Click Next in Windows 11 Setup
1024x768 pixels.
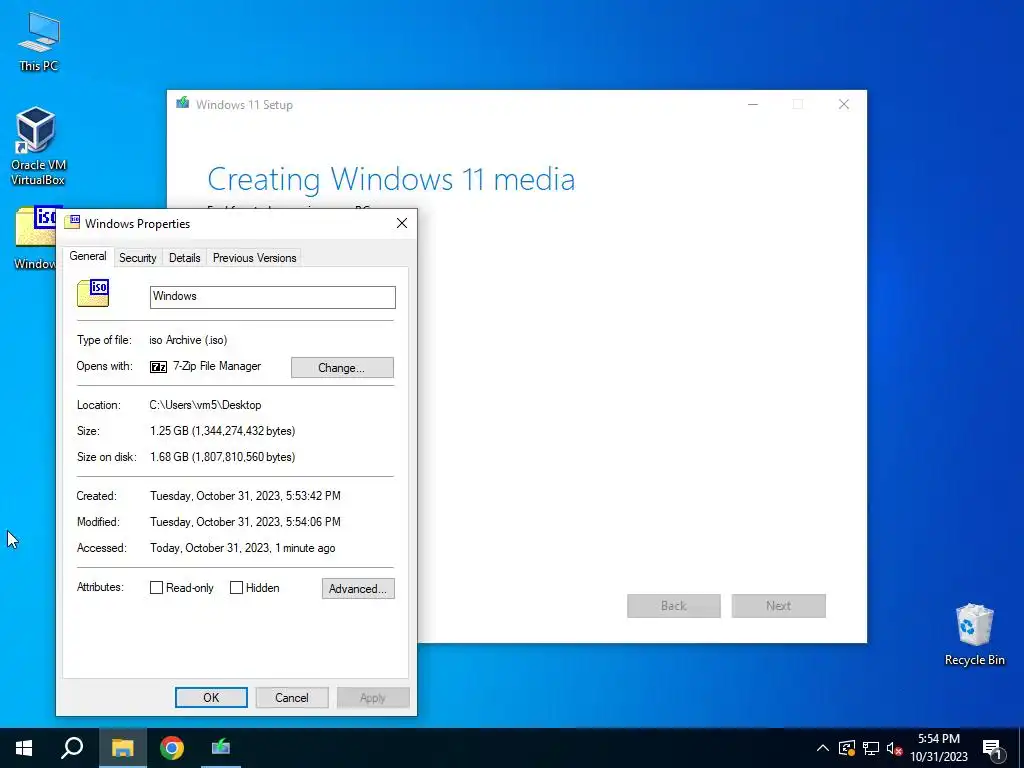778,606
